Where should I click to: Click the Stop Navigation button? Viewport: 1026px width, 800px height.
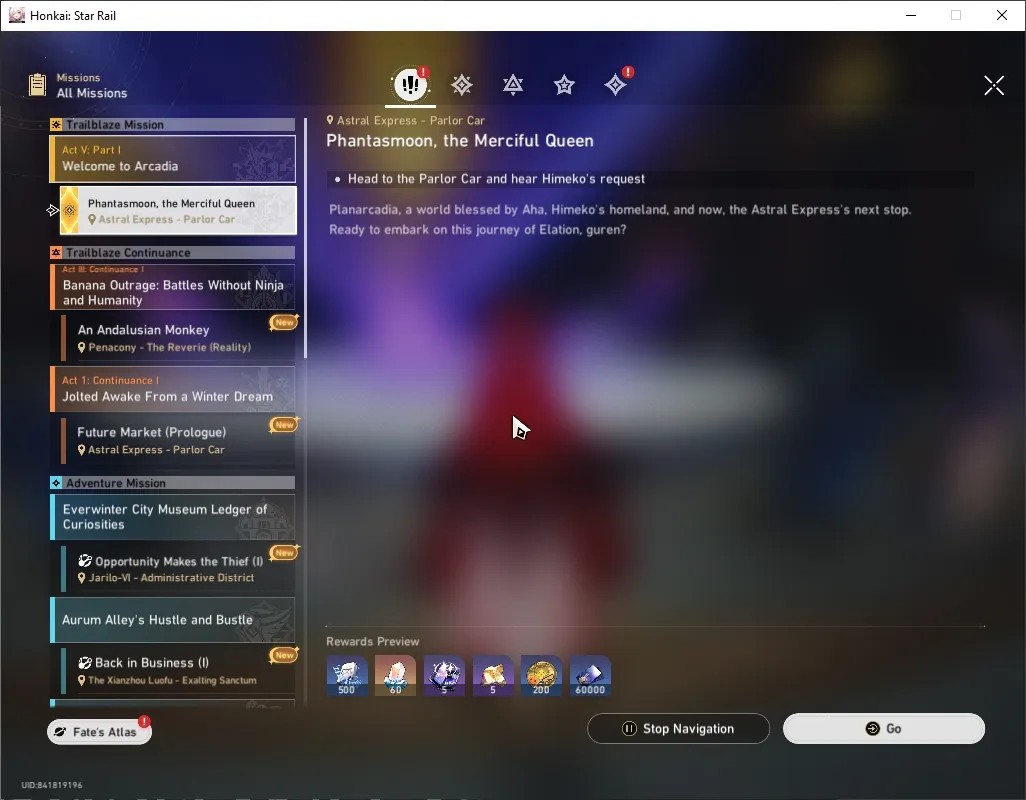[679, 729]
